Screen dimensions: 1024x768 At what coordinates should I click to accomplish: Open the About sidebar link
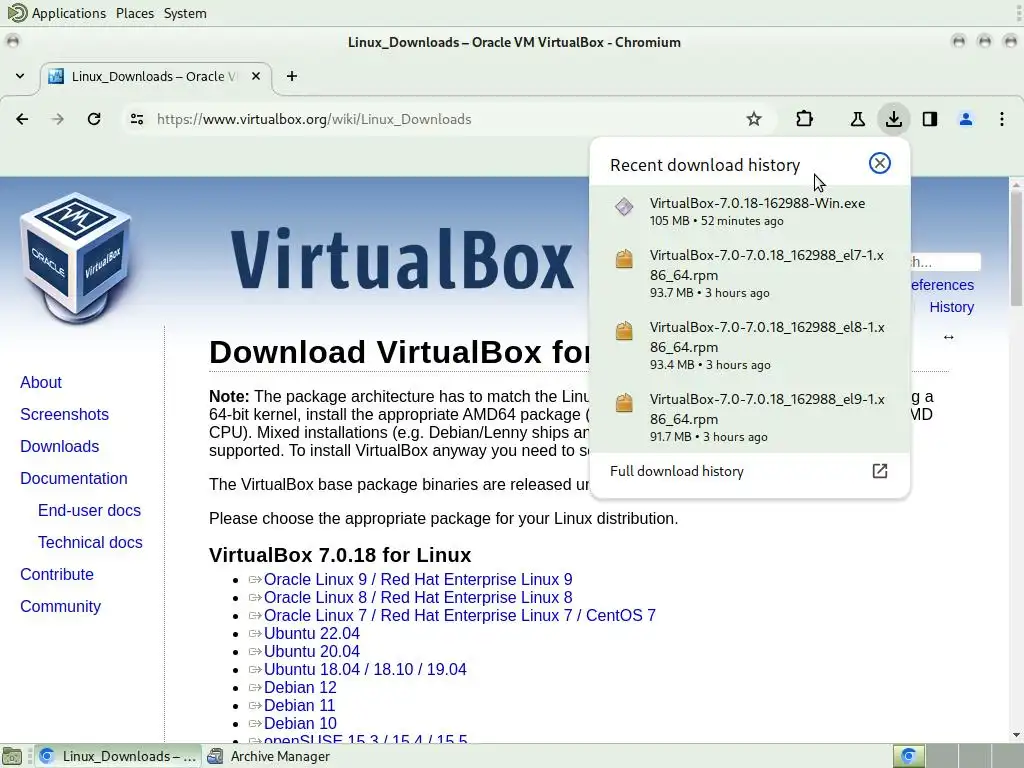tap(40, 382)
